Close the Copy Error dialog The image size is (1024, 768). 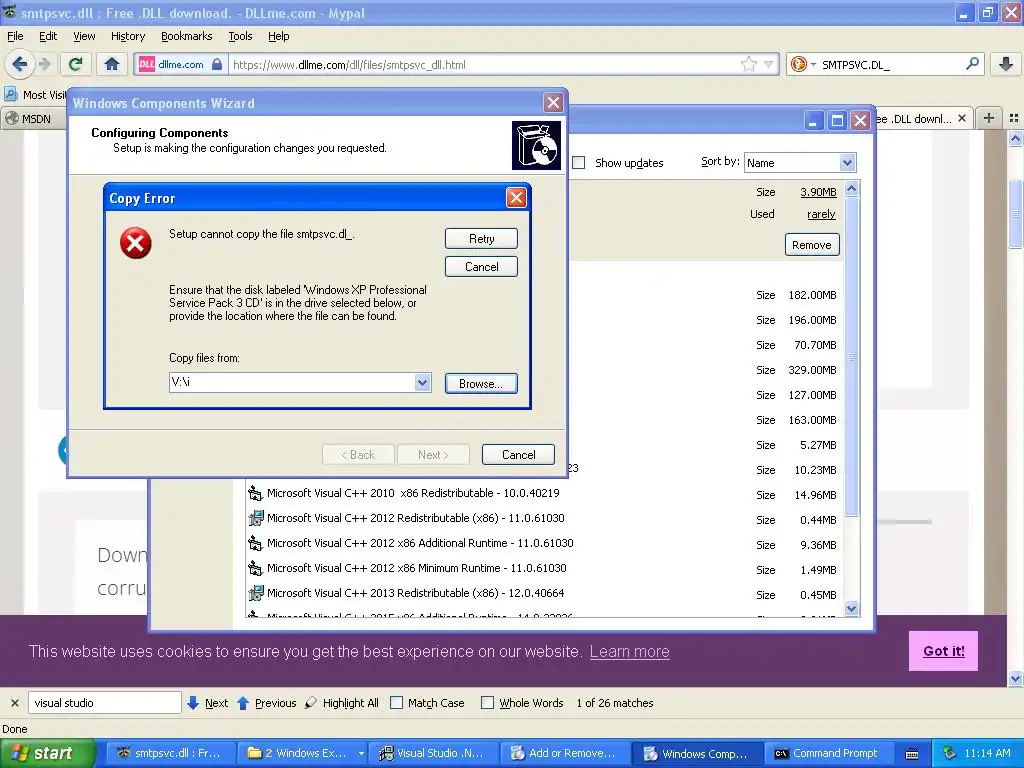tap(516, 198)
